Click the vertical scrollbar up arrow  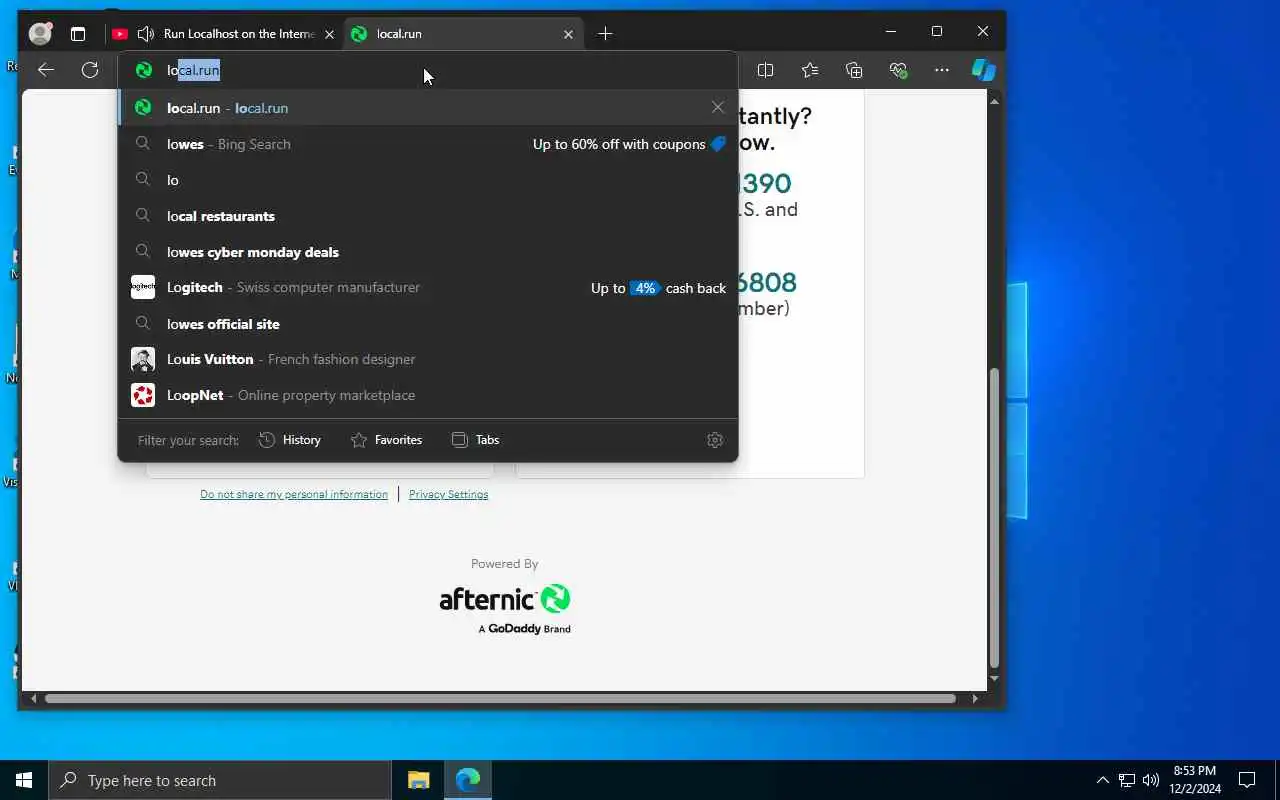pyautogui.click(x=994, y=101)
